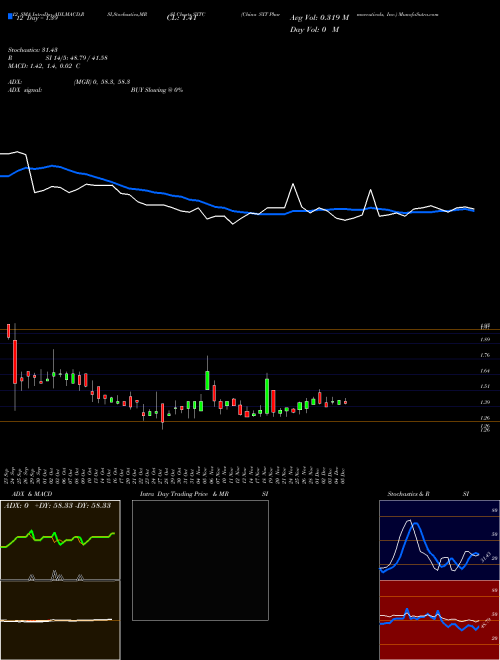The width and height of the screenshot is (500, 660).
Task: Click the blue 12-day SMA legend square
Action: [x=10, y=16]
